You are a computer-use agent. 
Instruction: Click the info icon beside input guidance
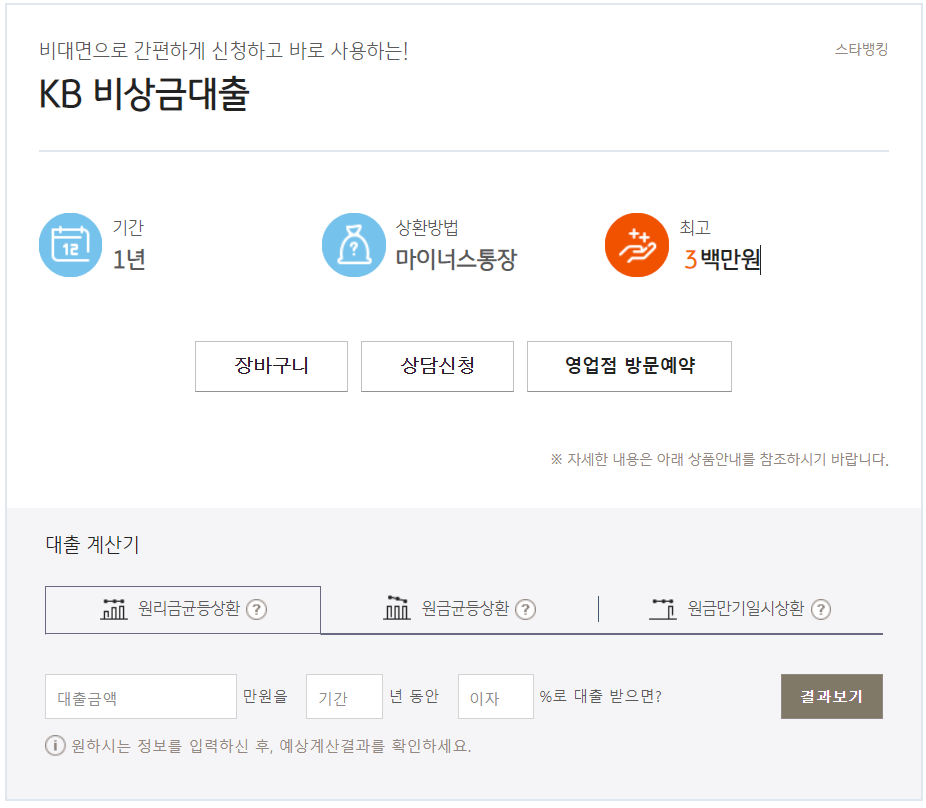point(55,745)
